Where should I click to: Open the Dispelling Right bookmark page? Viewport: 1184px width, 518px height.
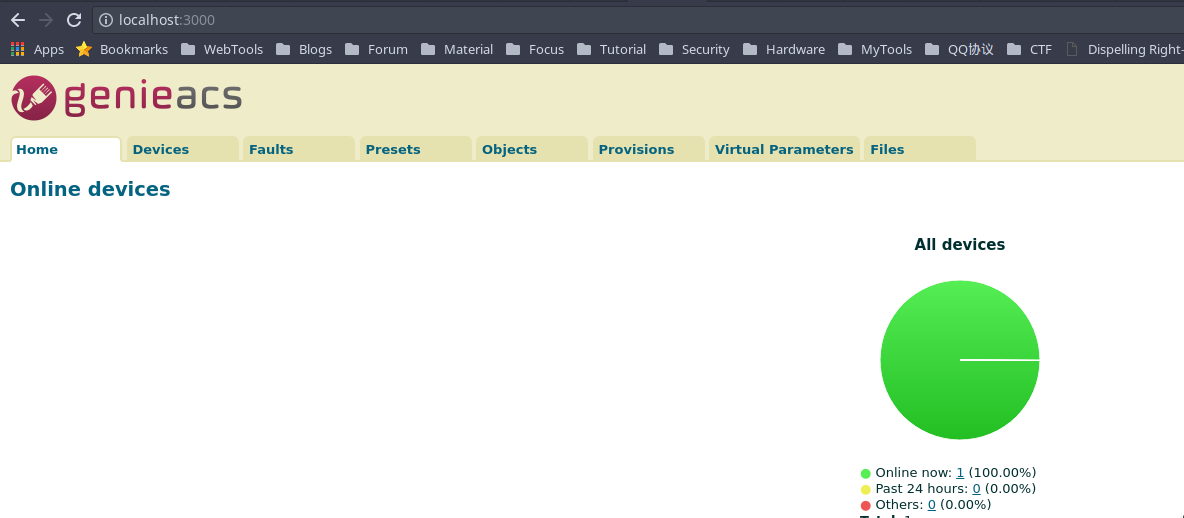[1125, 49]
